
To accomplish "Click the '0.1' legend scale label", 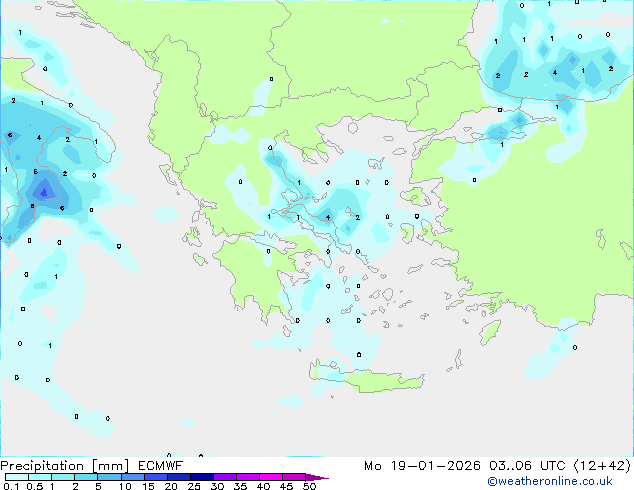I will [x=11, y=486].
